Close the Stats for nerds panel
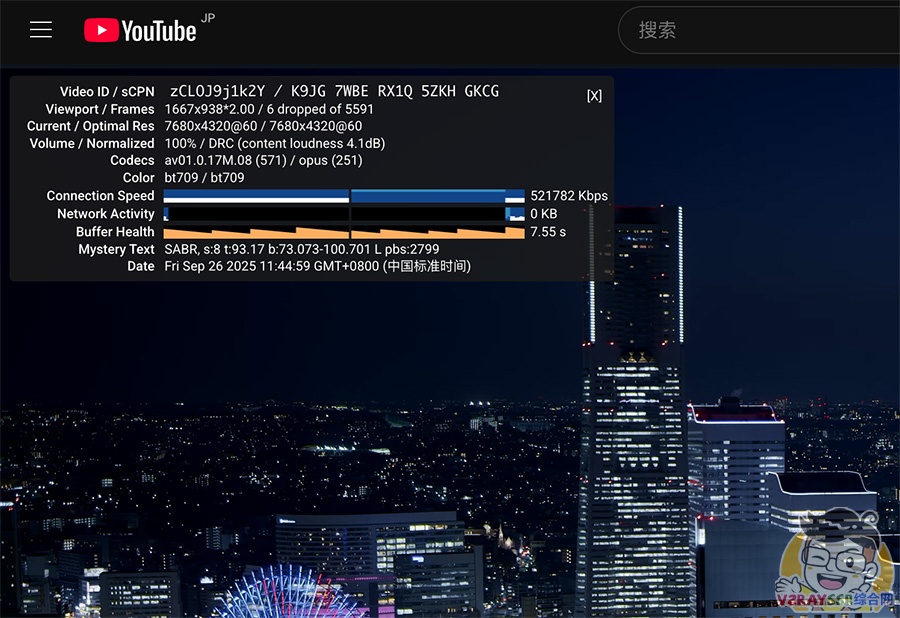The height and width of the screenshot is (618, 900). point(594,95)
